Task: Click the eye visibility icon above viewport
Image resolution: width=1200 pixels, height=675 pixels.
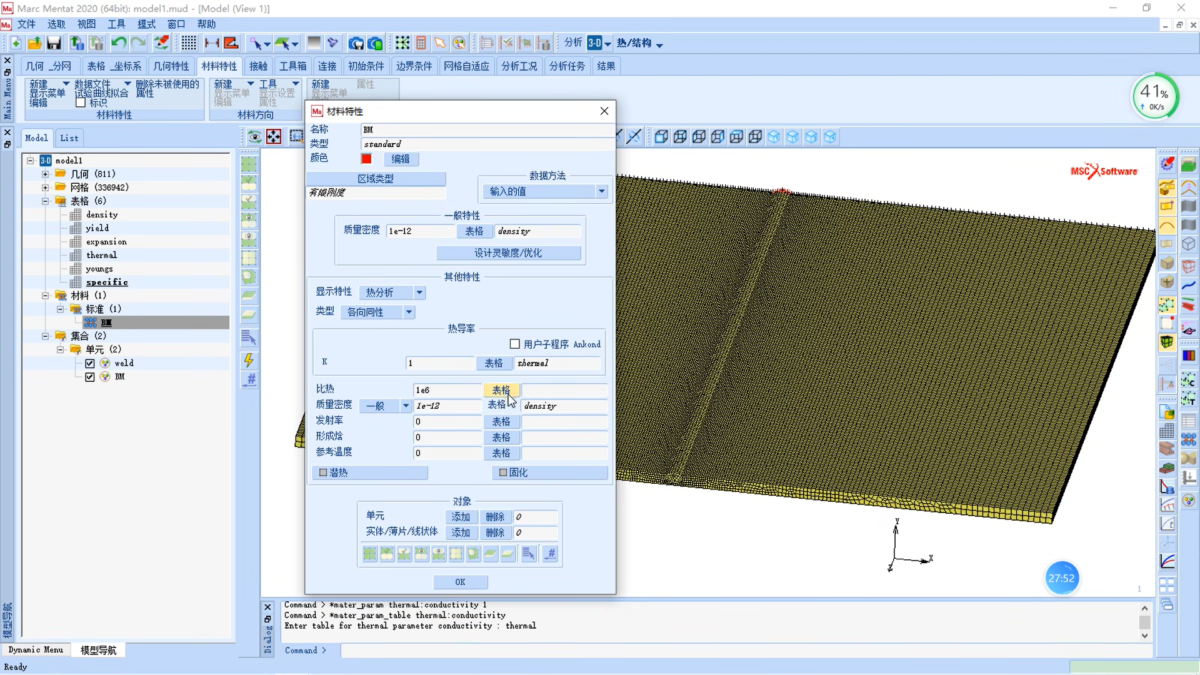Action: [x=255, y=137]
